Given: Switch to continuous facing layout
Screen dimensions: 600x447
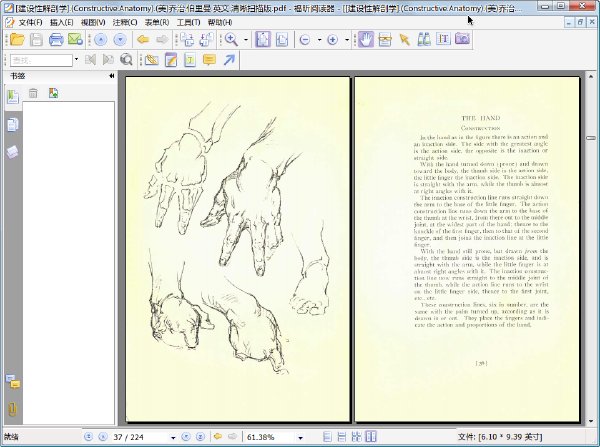Looking at the screenshot, I should pyautogui.click(x=356, y=437).
